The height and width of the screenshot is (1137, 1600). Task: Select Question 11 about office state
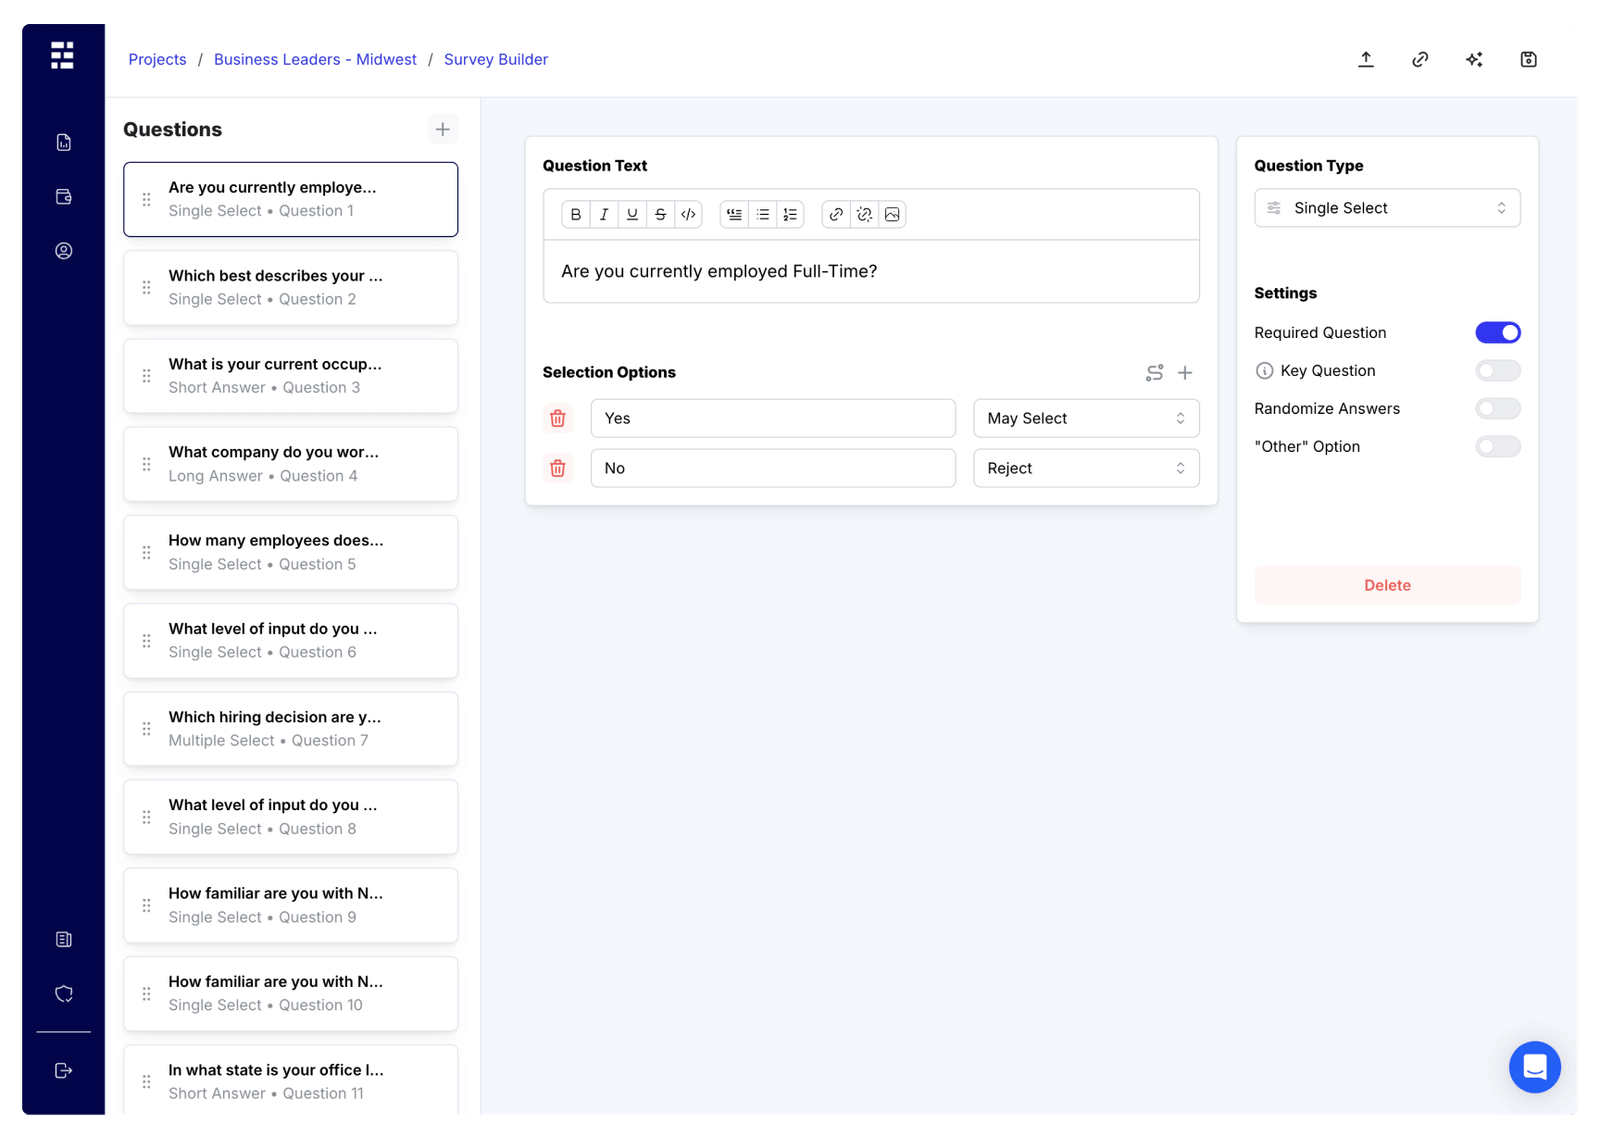291,1080
